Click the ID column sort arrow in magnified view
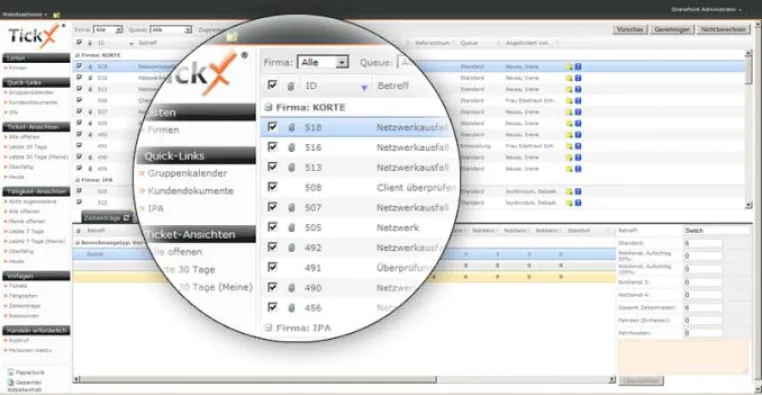The image size is (762, 395). [364, 87]
